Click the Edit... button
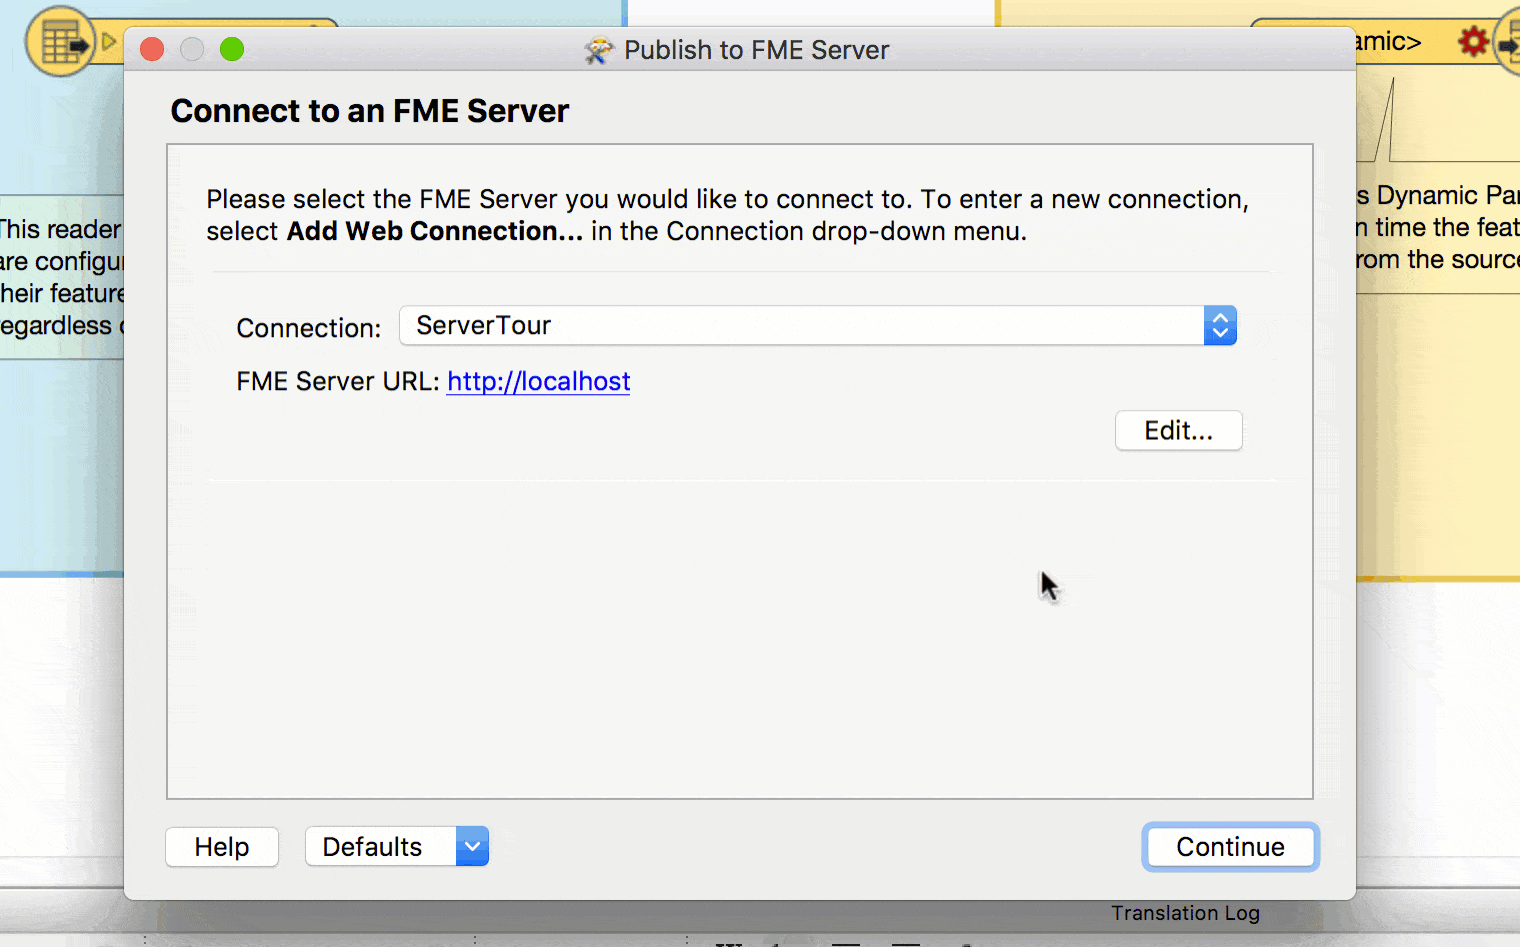This screenshot has height=947, width=1520. (1178, 431)
